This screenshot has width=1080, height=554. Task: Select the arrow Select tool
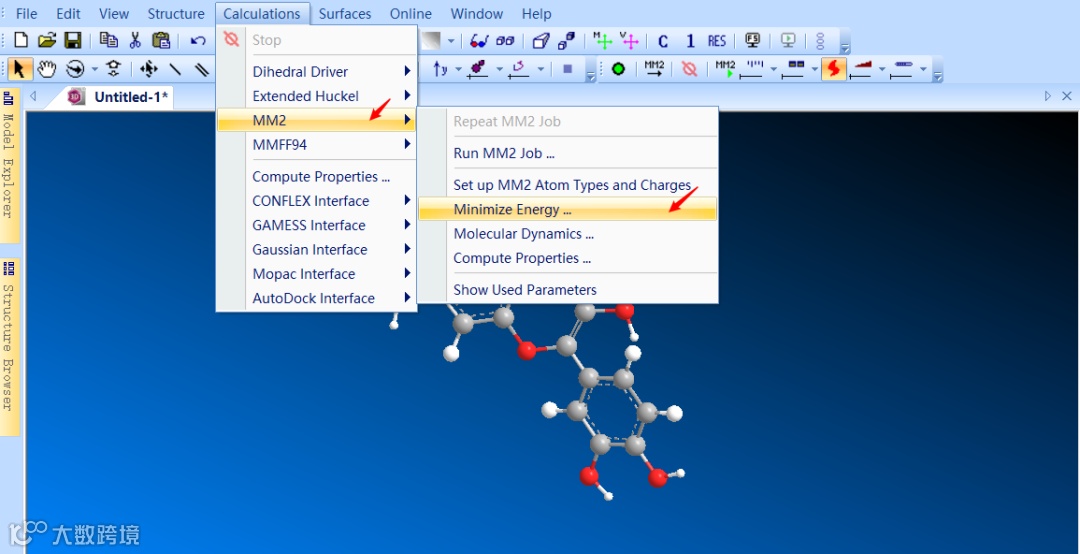20,69
